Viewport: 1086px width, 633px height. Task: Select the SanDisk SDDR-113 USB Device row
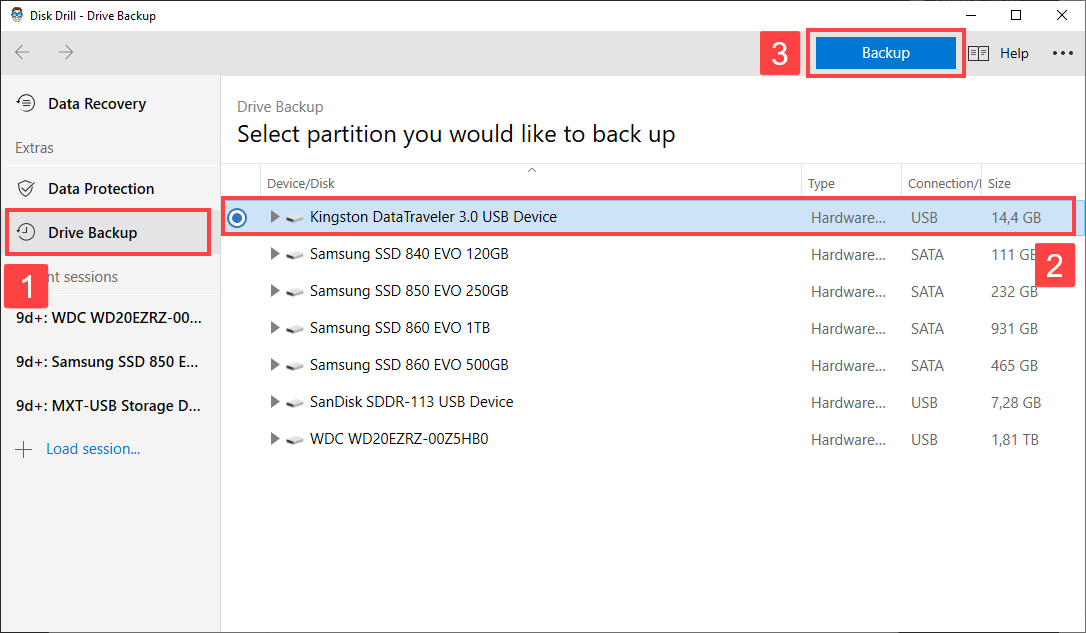652,402
